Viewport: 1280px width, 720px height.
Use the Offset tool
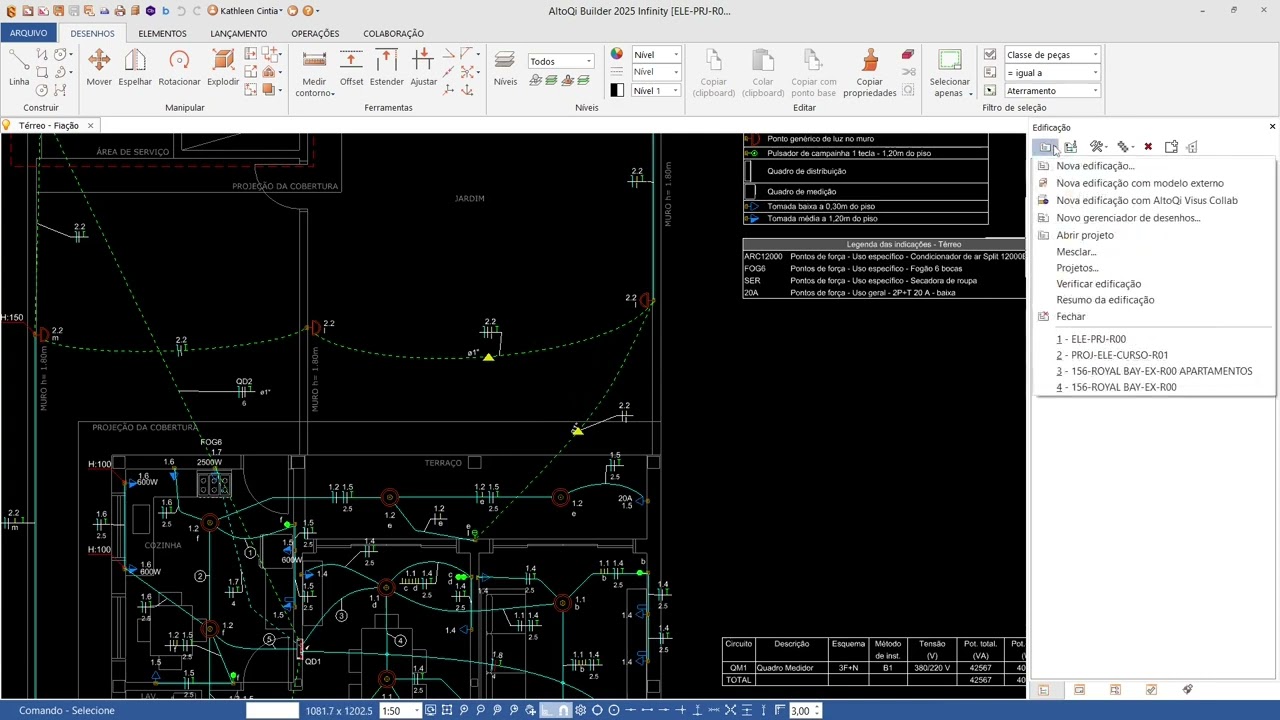[x=351, y=68]
